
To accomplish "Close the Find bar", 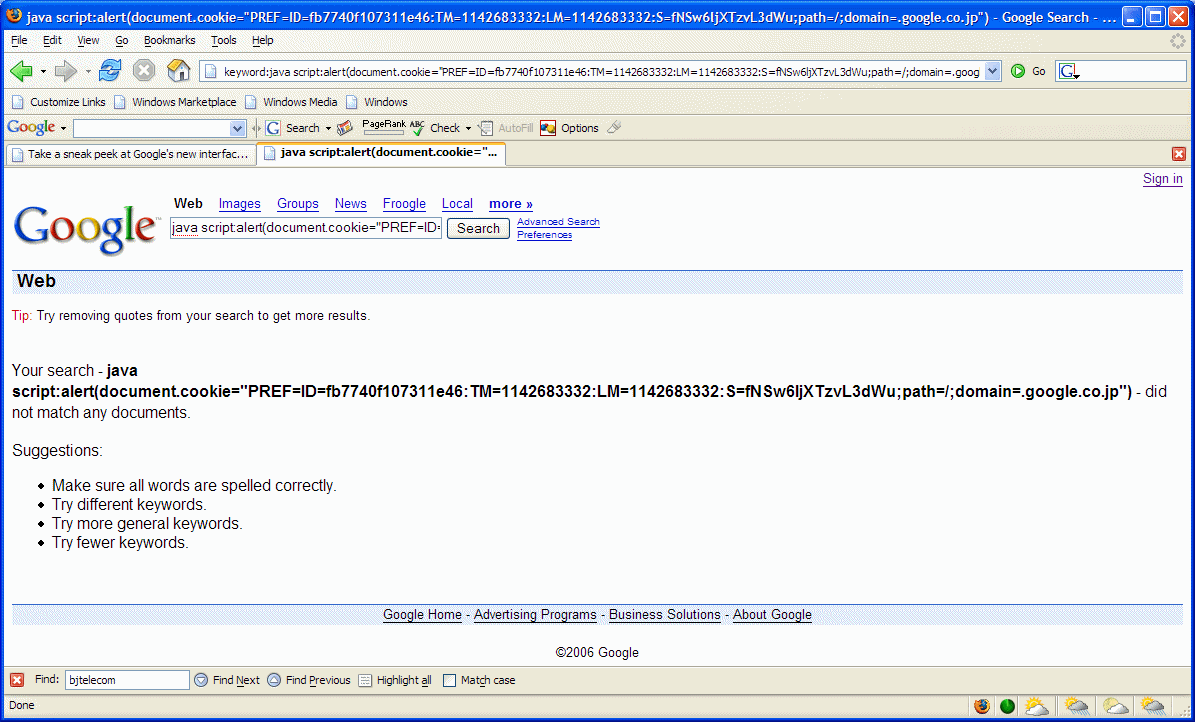I will 17,679.
